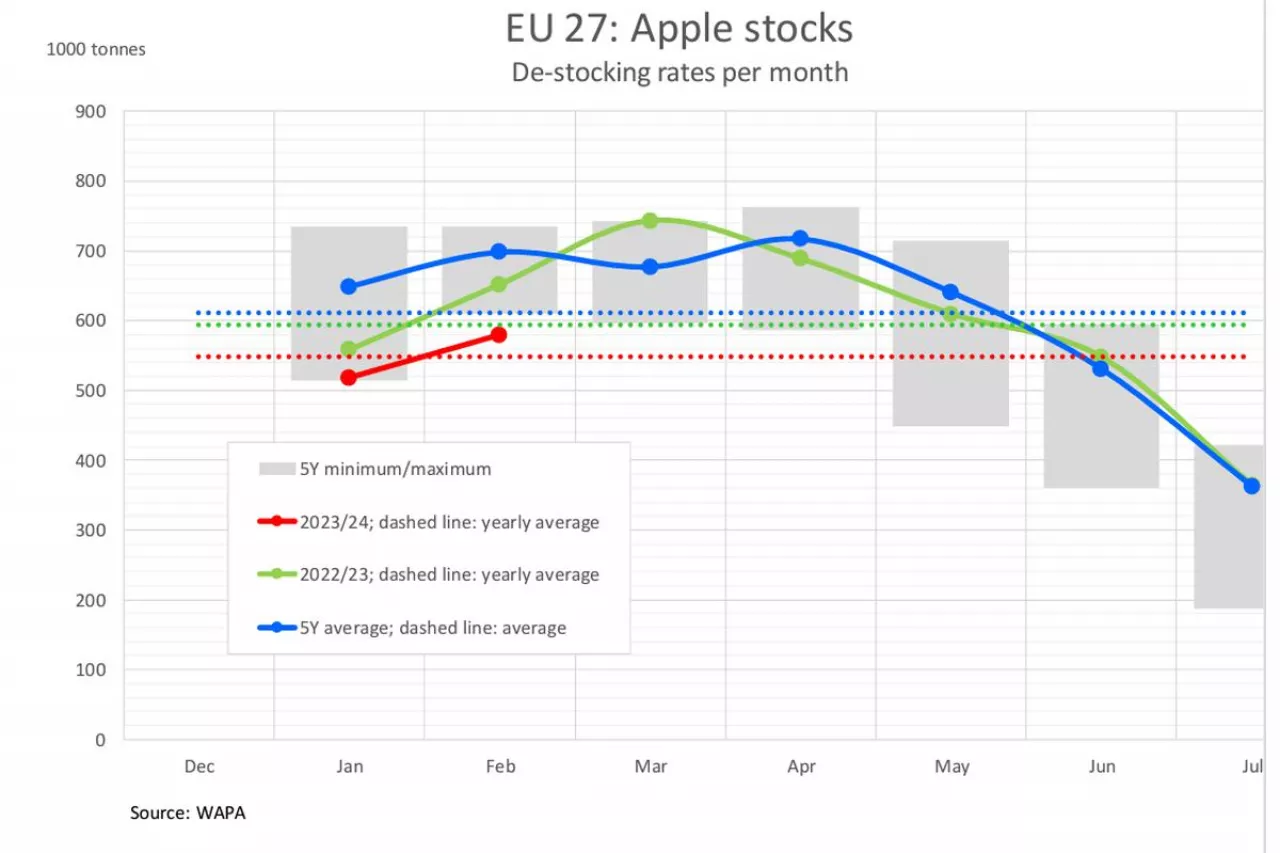This screenshot has width=1280, height=853.
Task: Click the 900 y-axis value label
Action: click(90, 111)
